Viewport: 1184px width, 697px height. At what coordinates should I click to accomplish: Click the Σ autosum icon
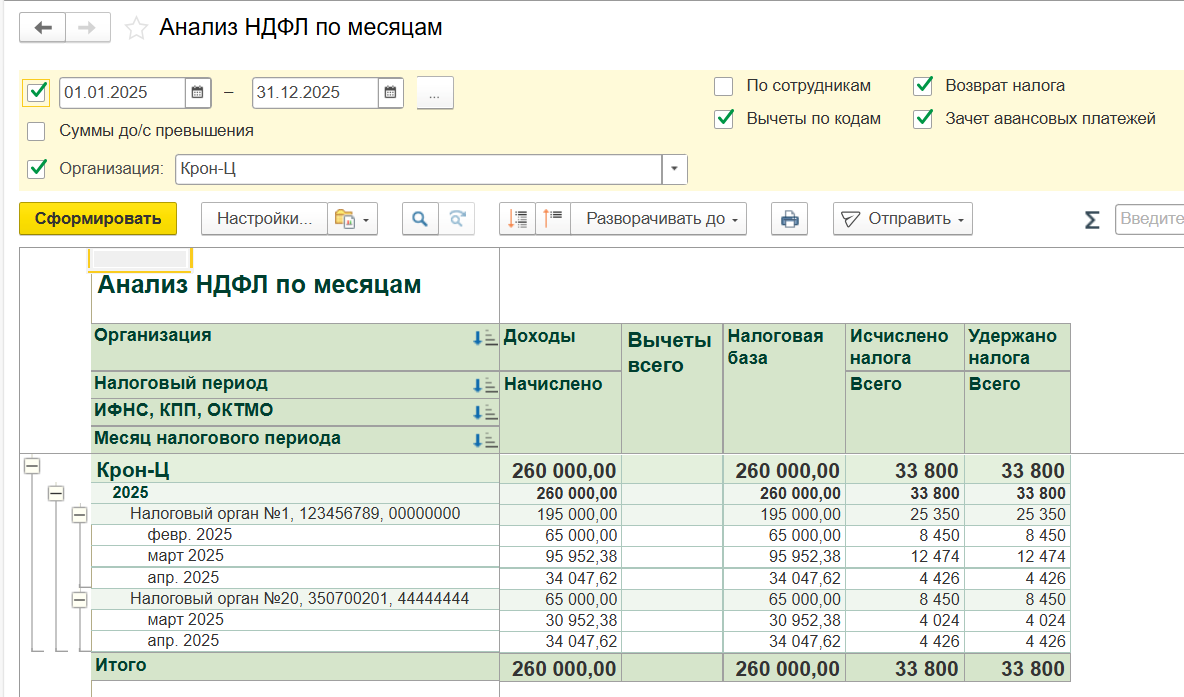pyautogui.click(x=1092, y=218)
